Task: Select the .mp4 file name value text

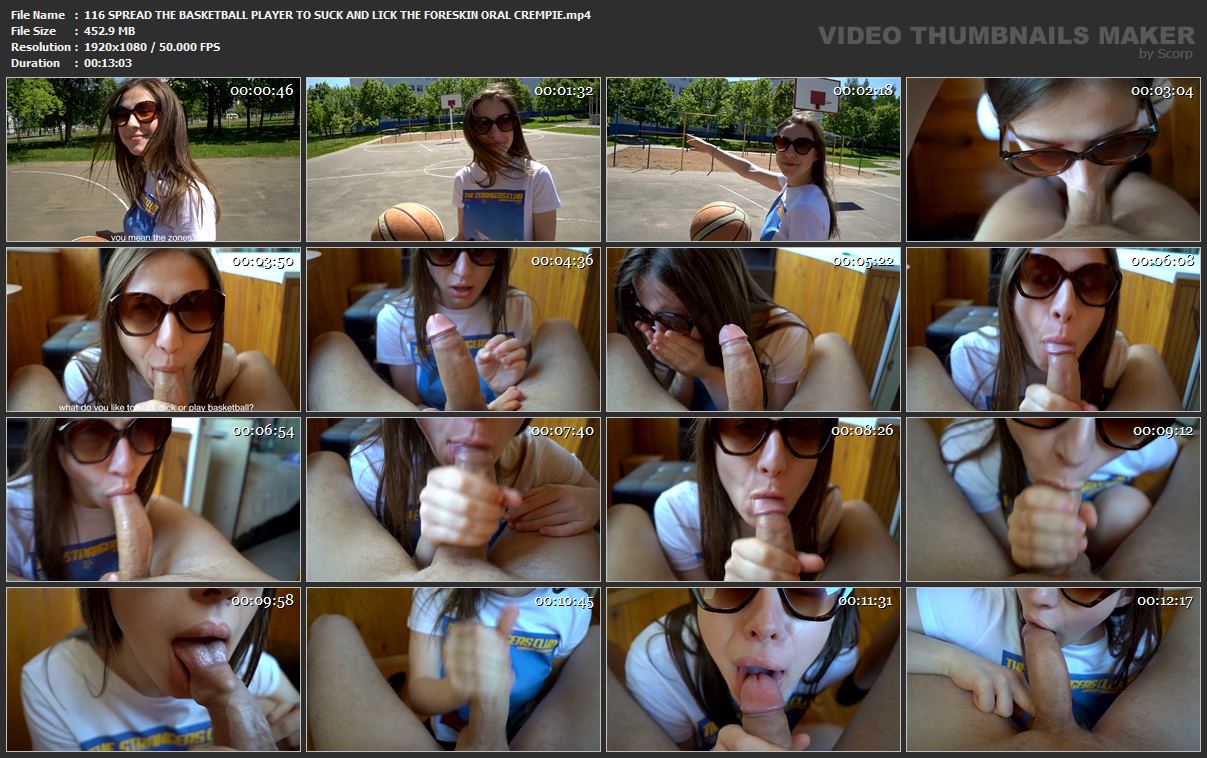Action: point(338,15)
